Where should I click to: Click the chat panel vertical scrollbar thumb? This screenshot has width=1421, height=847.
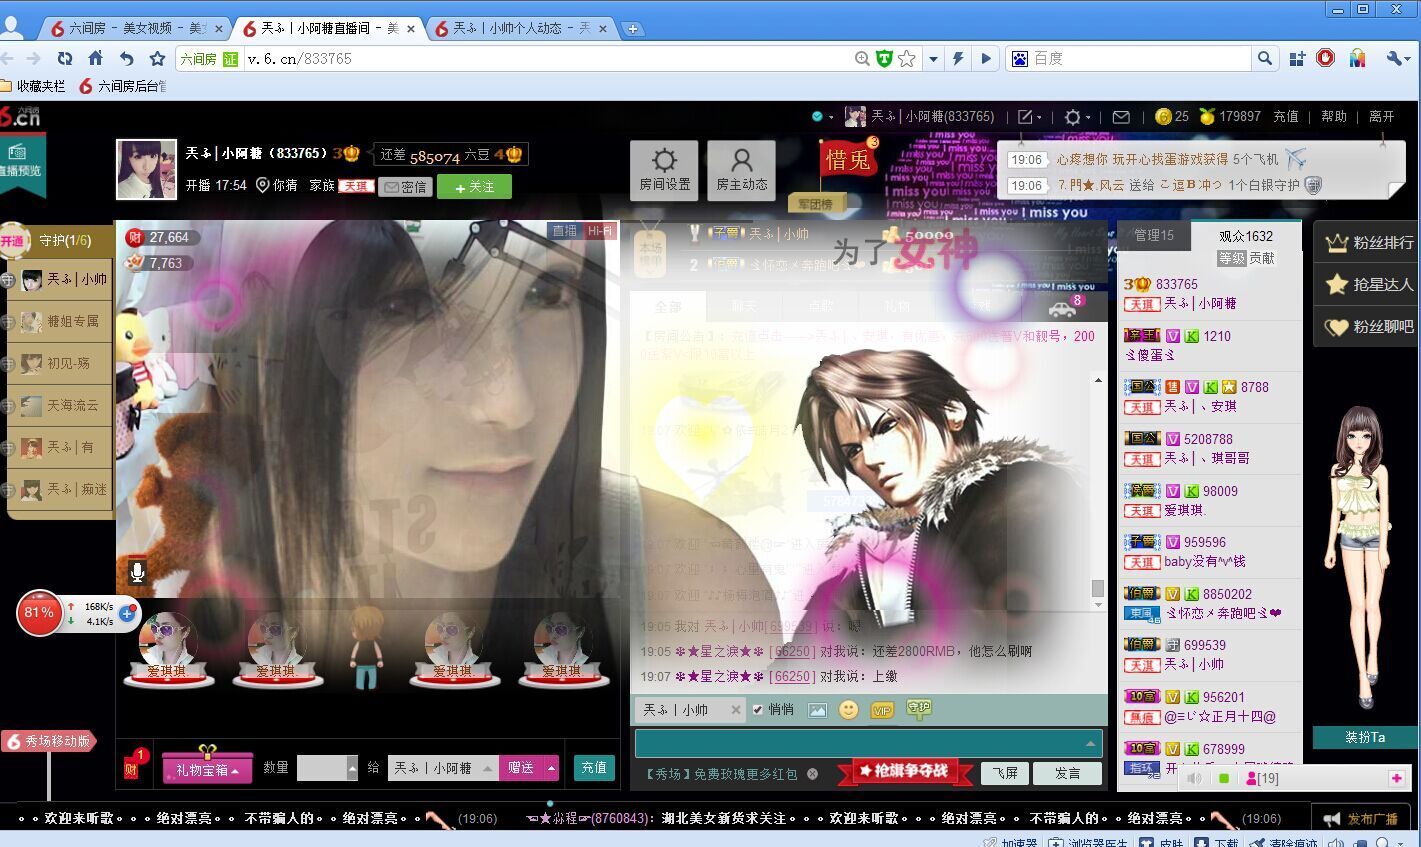pos(1097,588)
